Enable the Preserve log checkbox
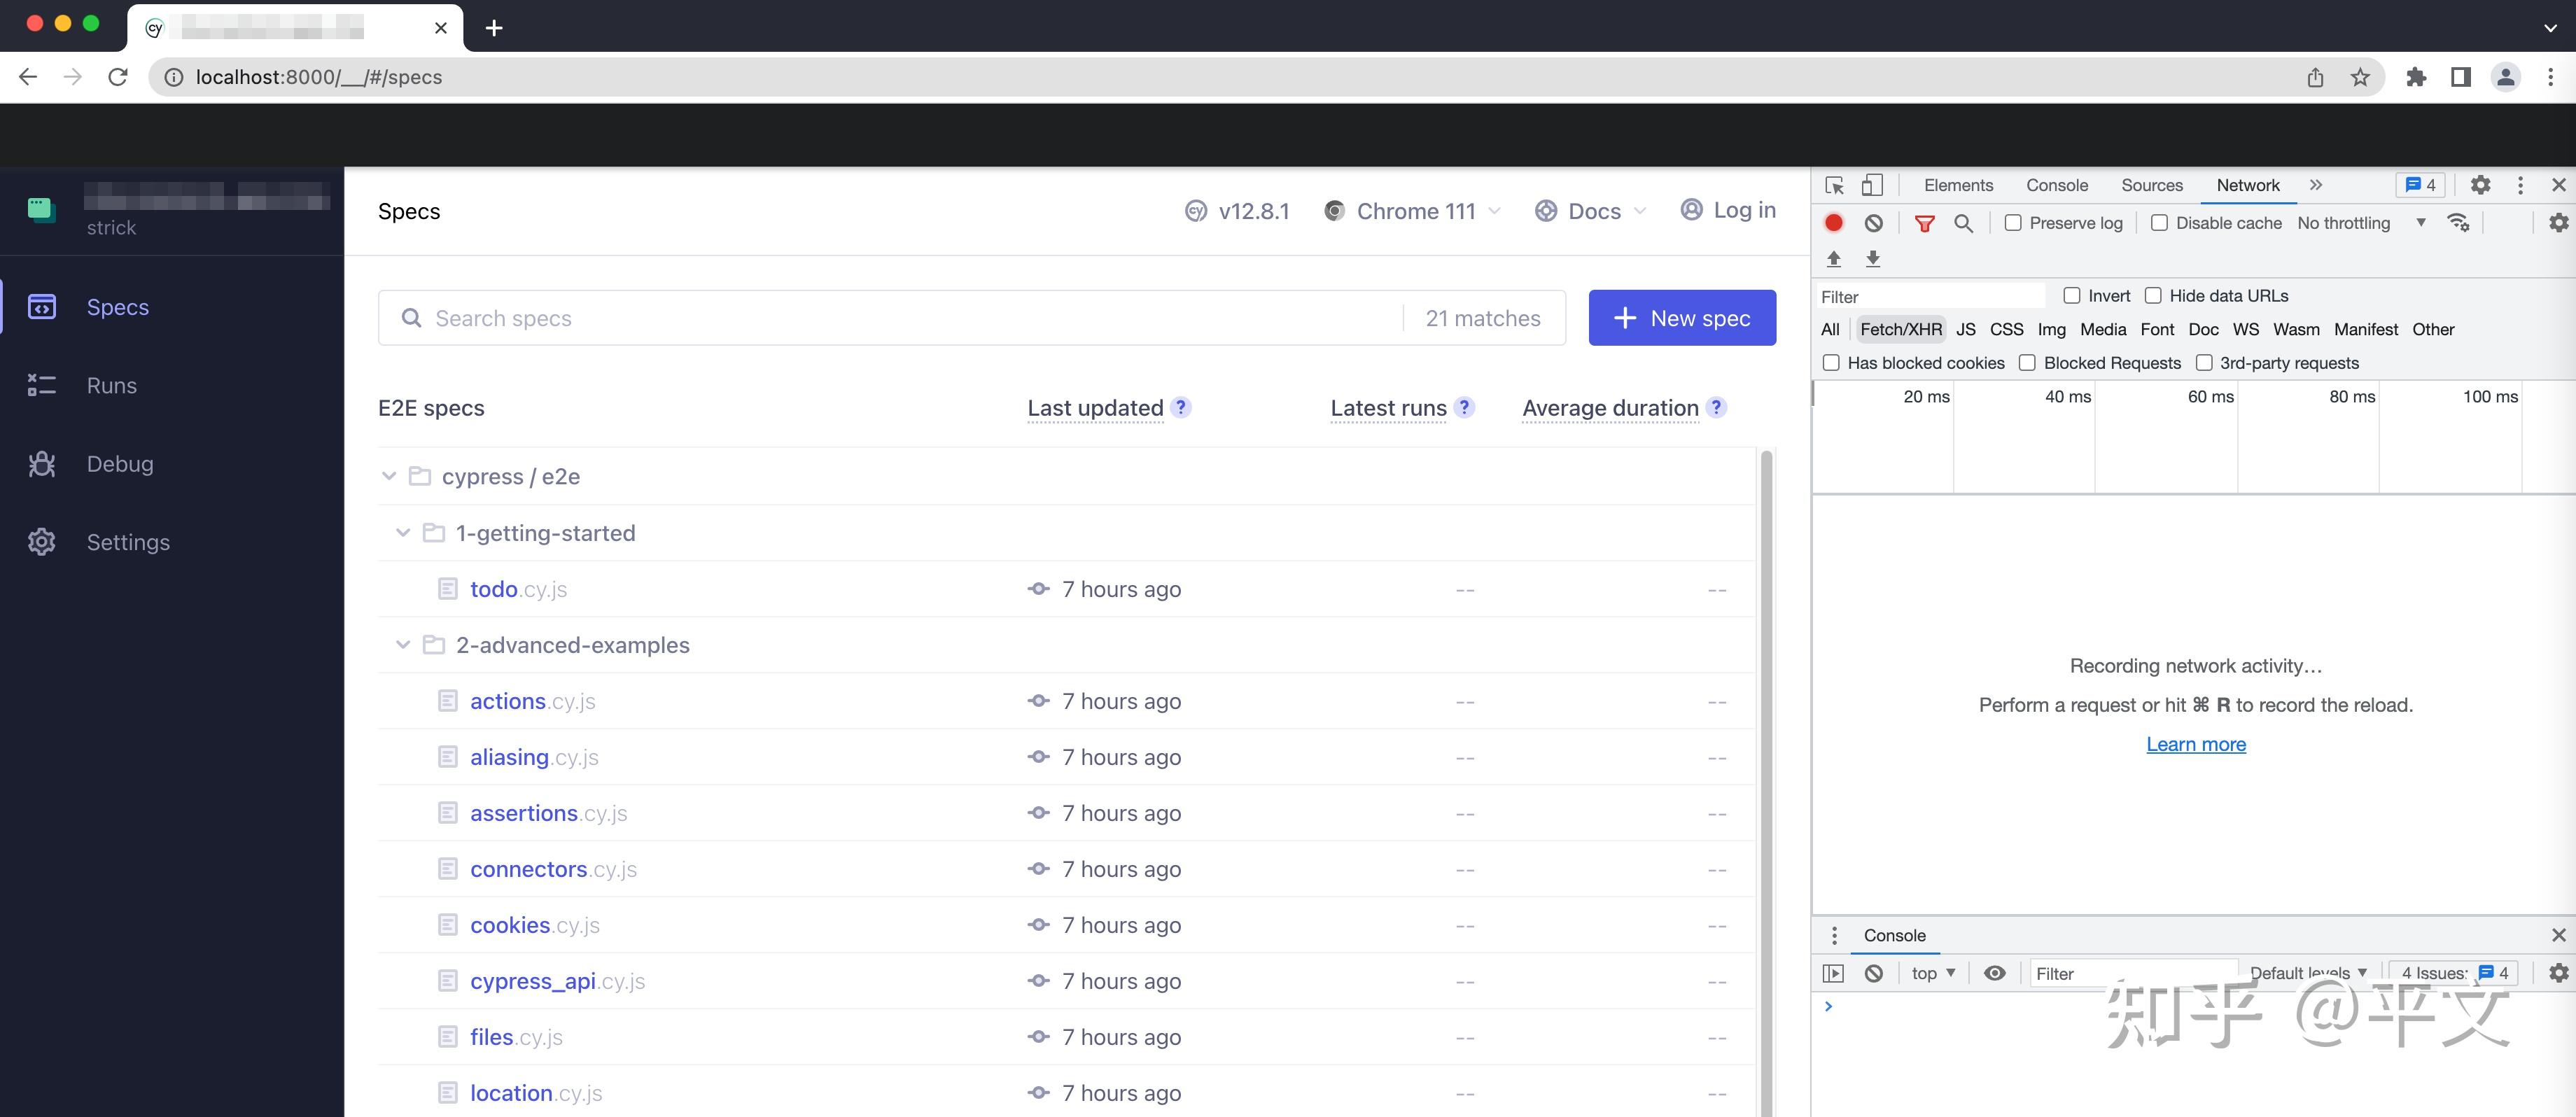This screenshot has width=2576, height=1117. point(2013,223)
